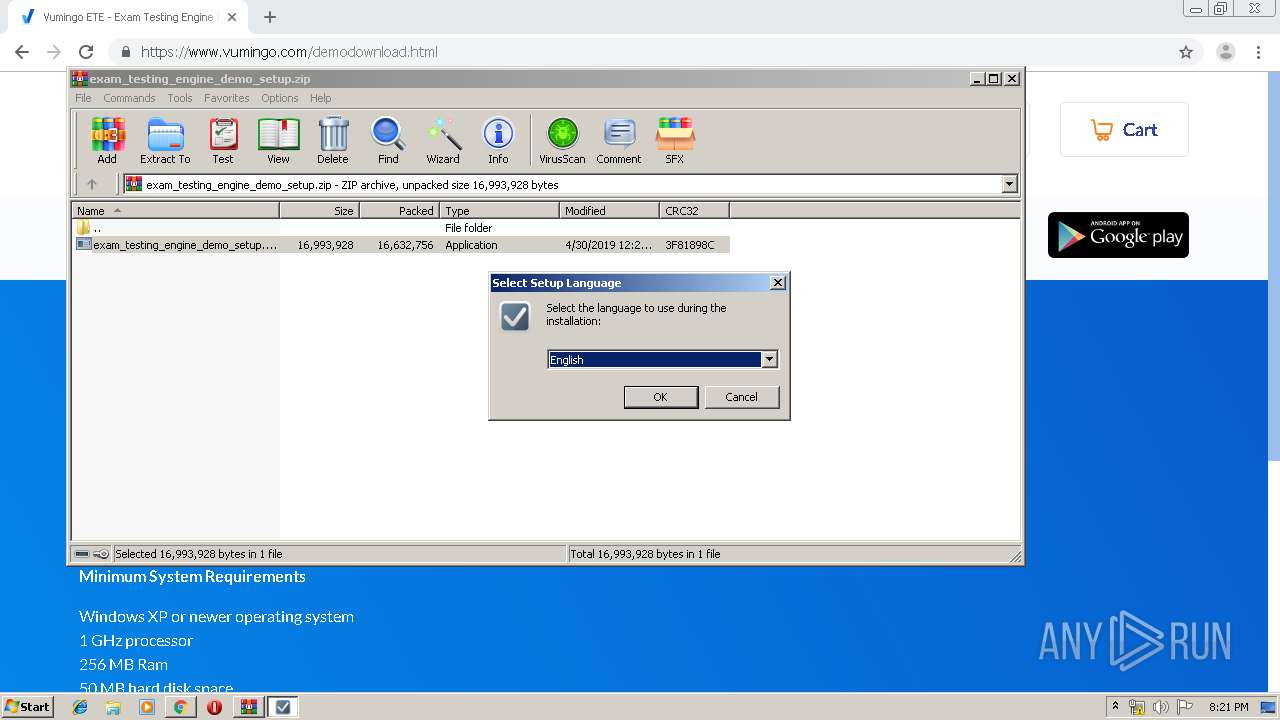1280x720 pixels.
Task: Open the file explorer taskbar icon
Action: pos(113,706)
